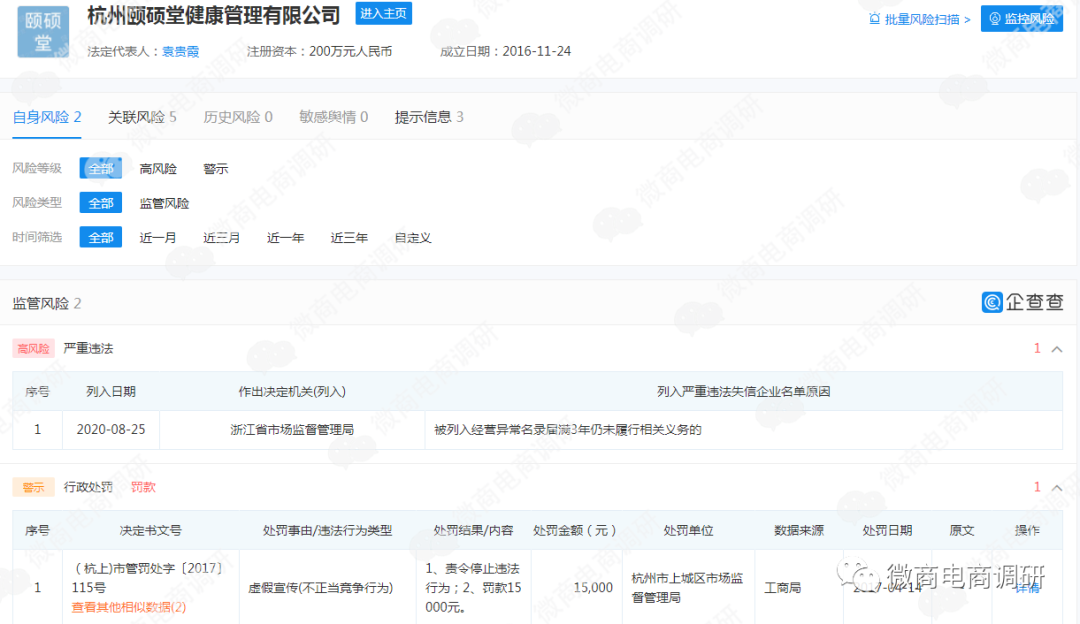This screenshot has height=624, width=1080.
Task: Select 监管风险 as risk type
Action: coord(164,202)
